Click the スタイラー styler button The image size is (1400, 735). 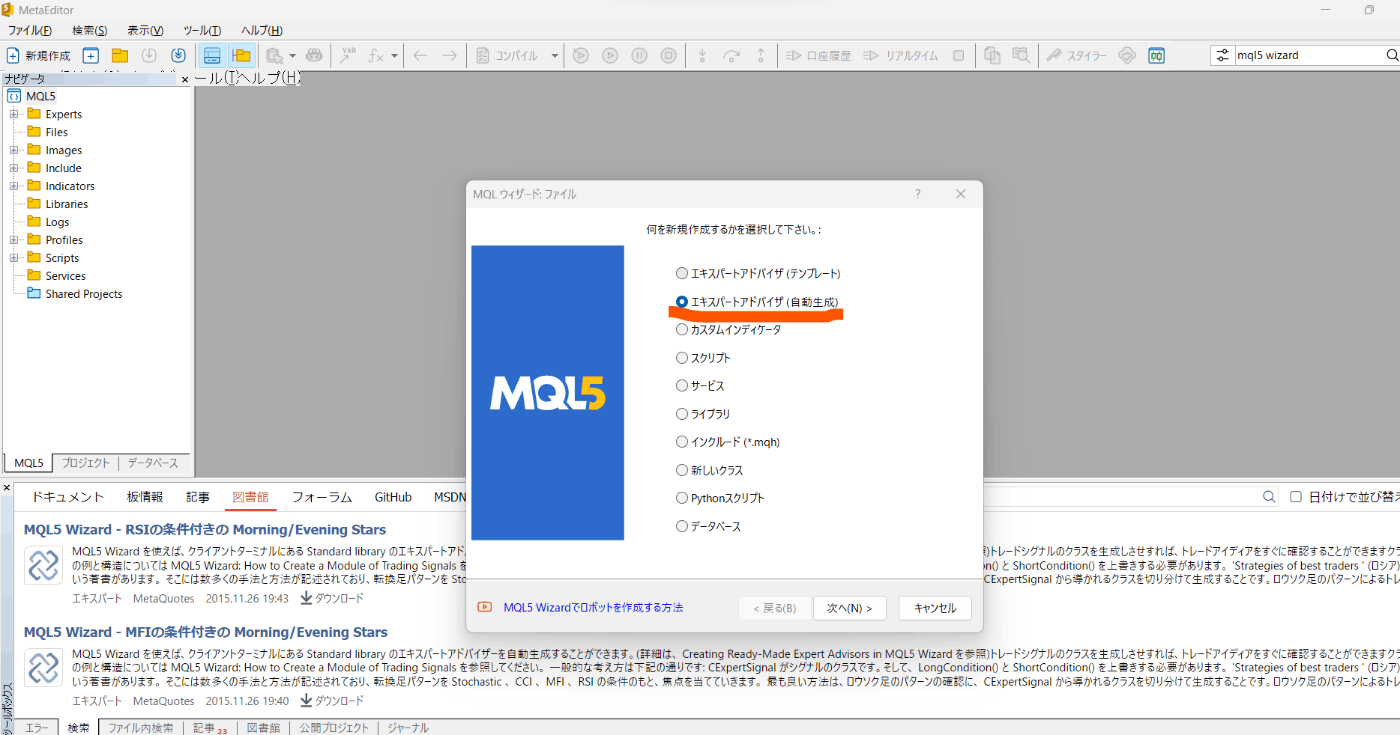1076,56
